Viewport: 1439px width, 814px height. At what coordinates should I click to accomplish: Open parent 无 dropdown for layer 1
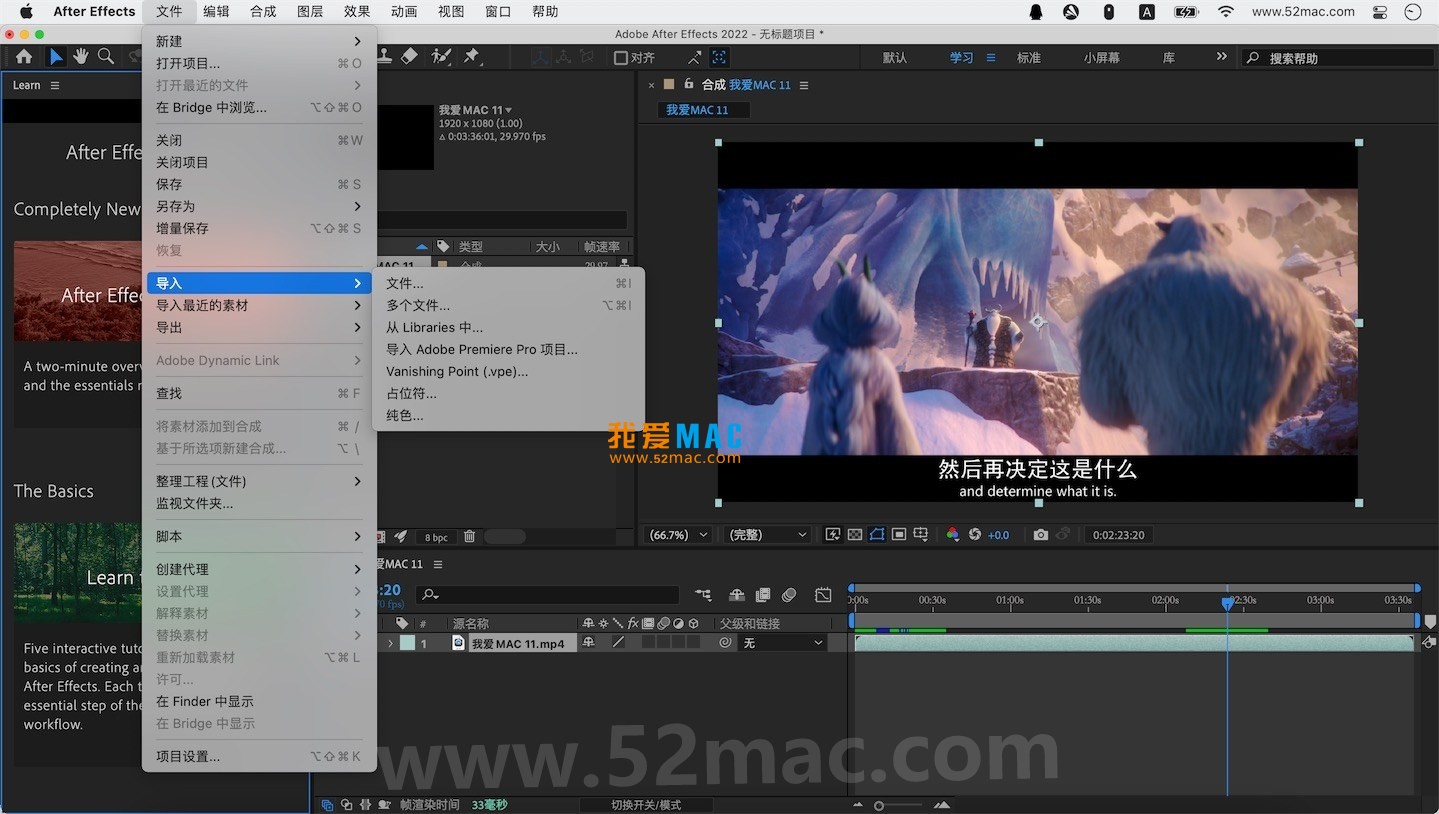[783, 643]
